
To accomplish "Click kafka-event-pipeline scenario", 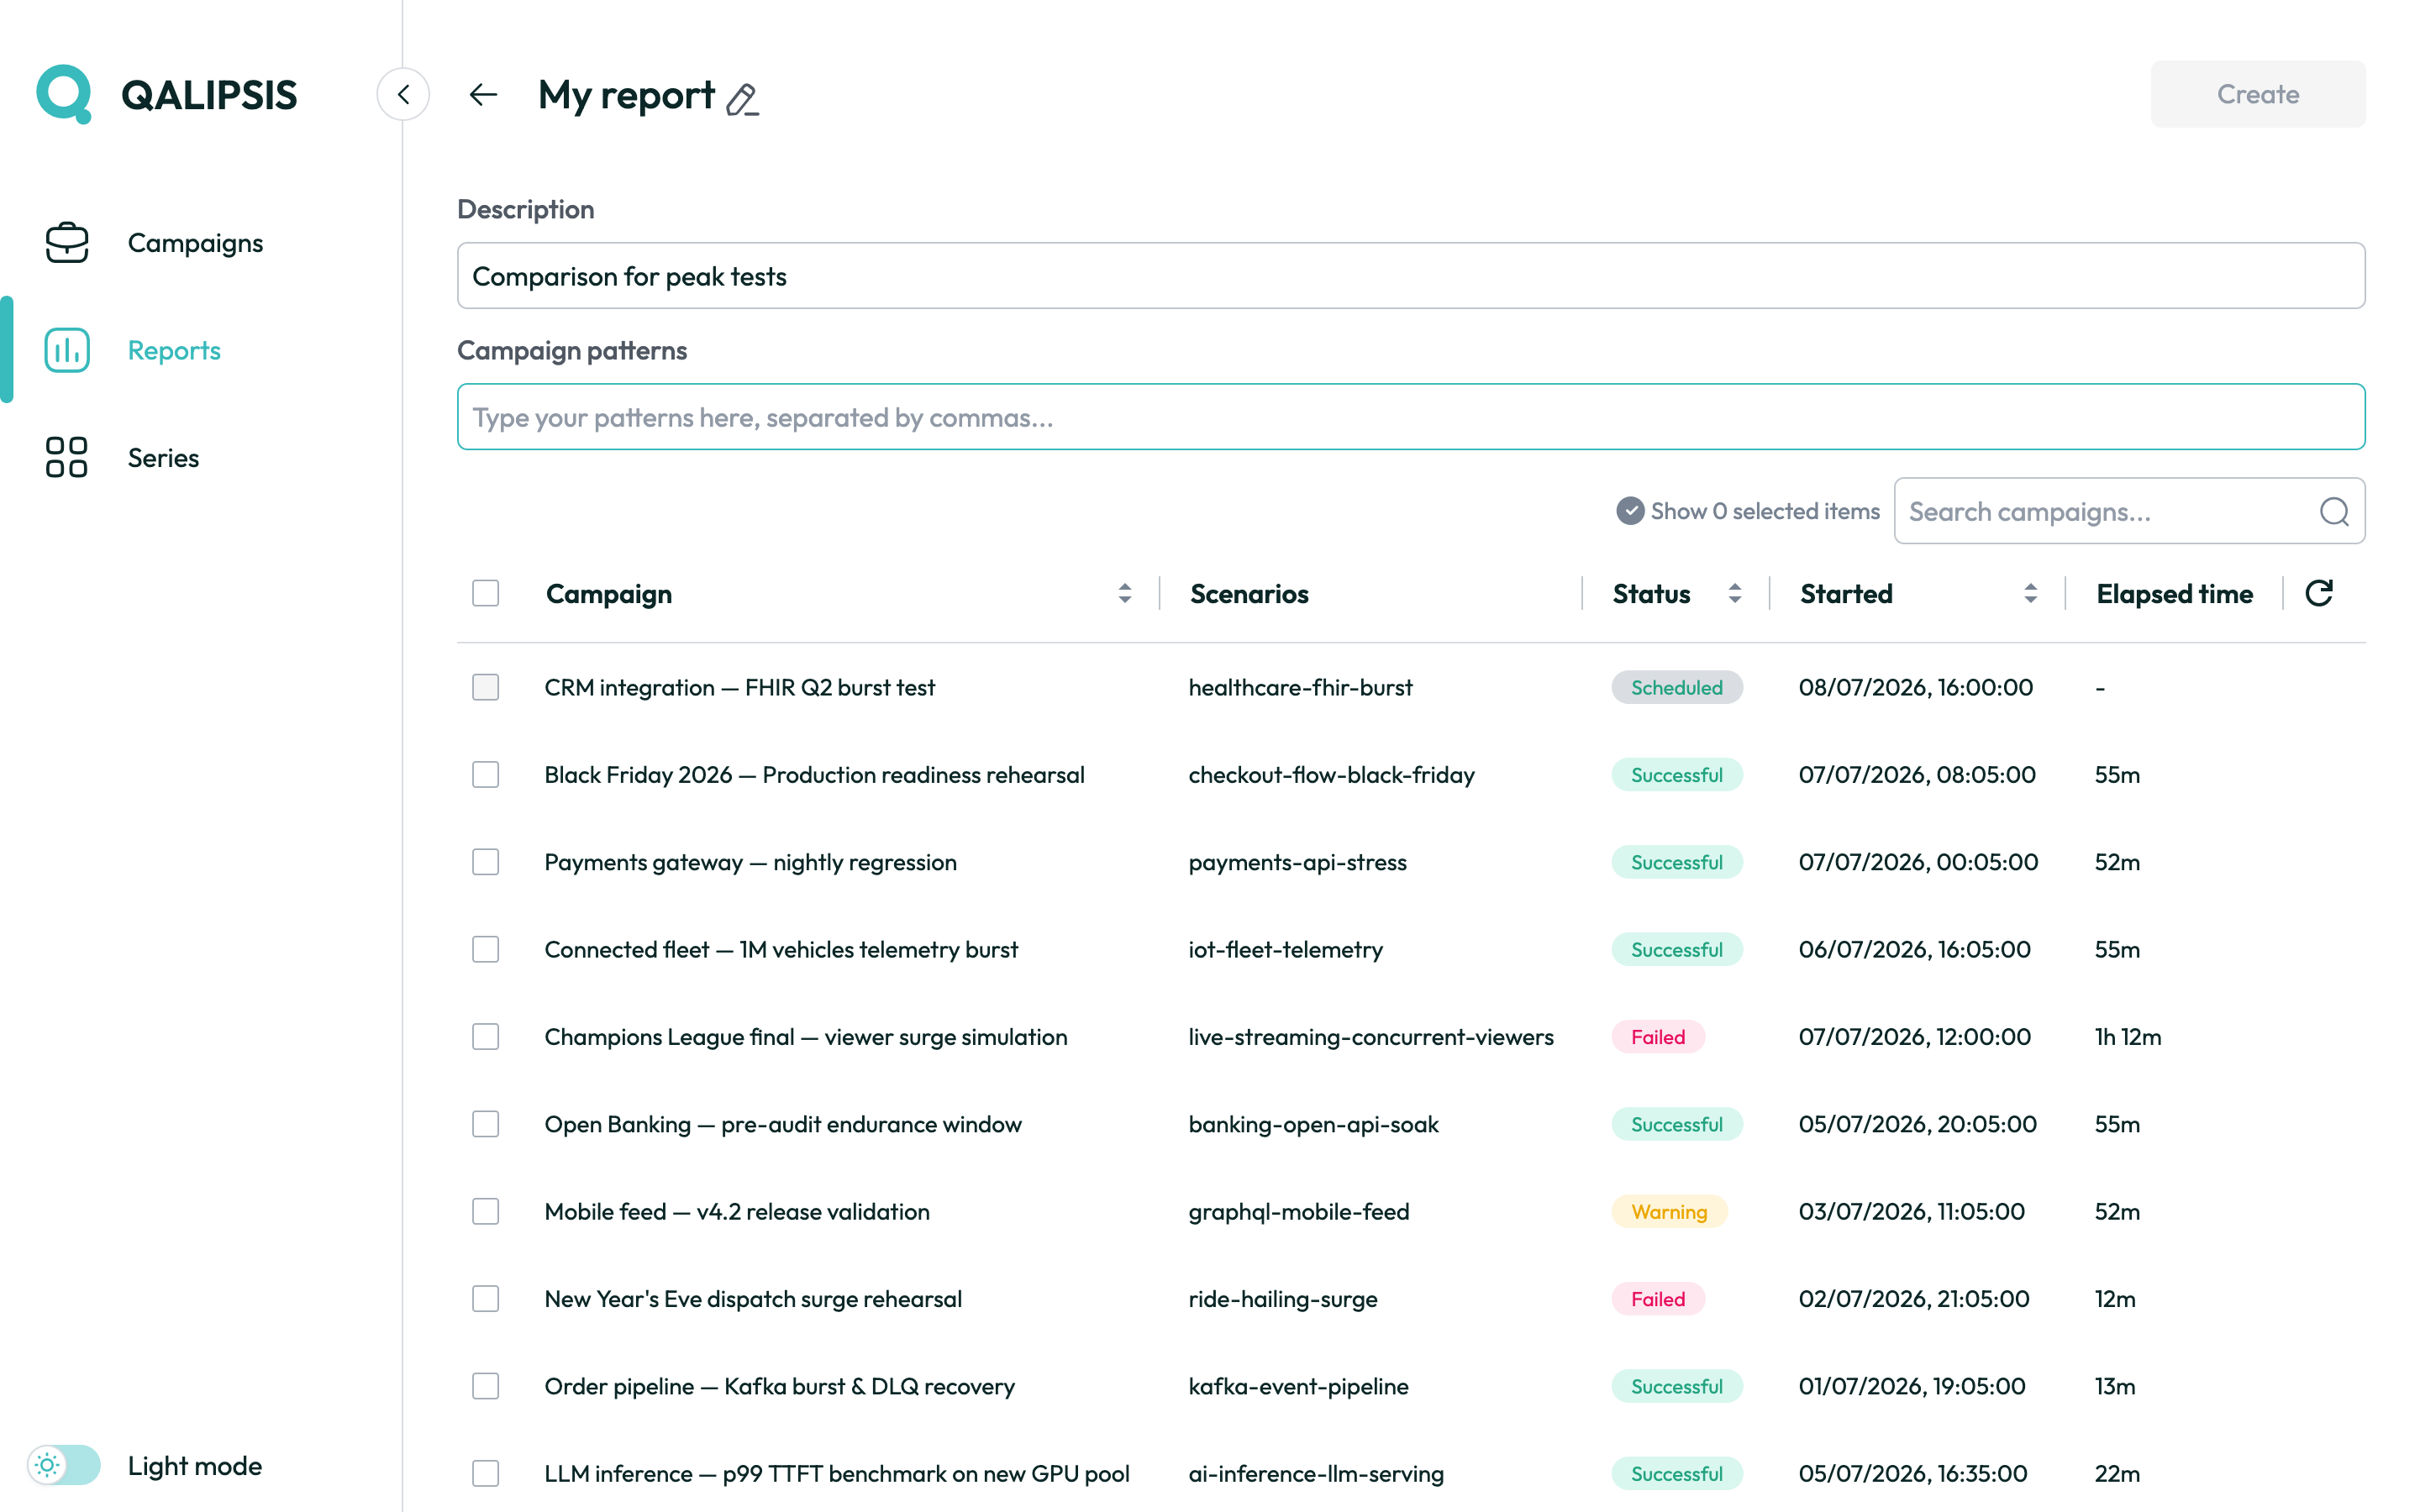I will (x=1298, y=1386).
